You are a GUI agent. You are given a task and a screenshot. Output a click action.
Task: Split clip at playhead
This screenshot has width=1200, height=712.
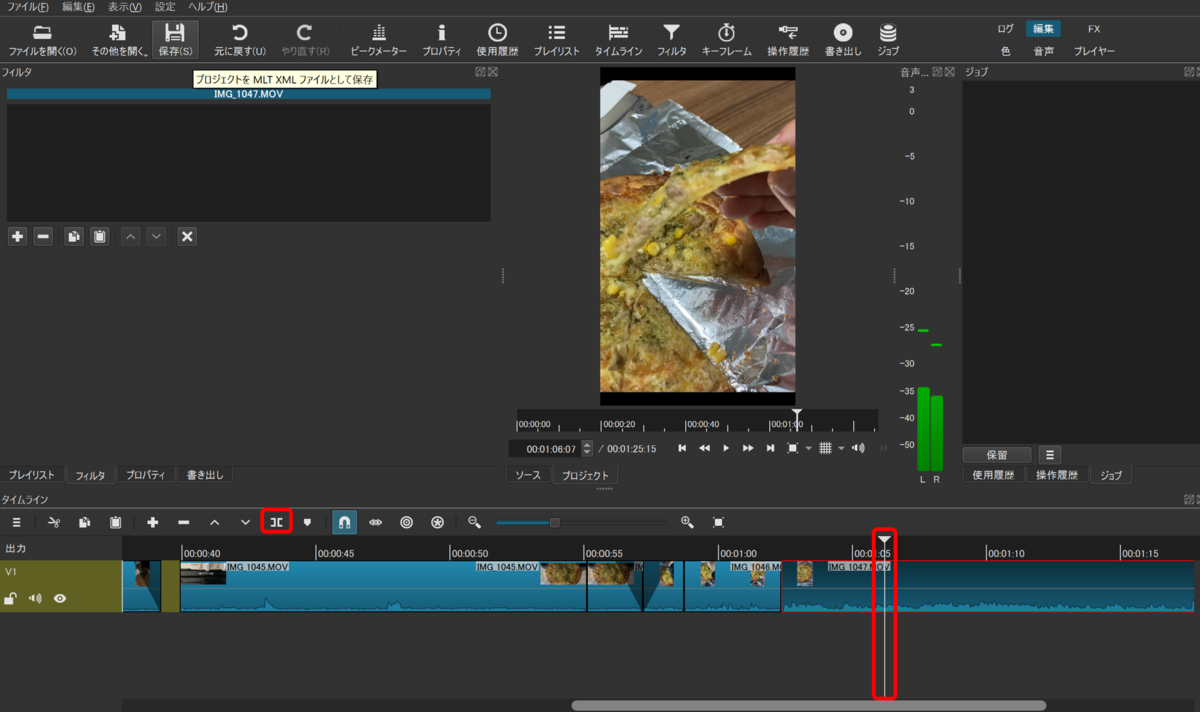pos(277,522)
